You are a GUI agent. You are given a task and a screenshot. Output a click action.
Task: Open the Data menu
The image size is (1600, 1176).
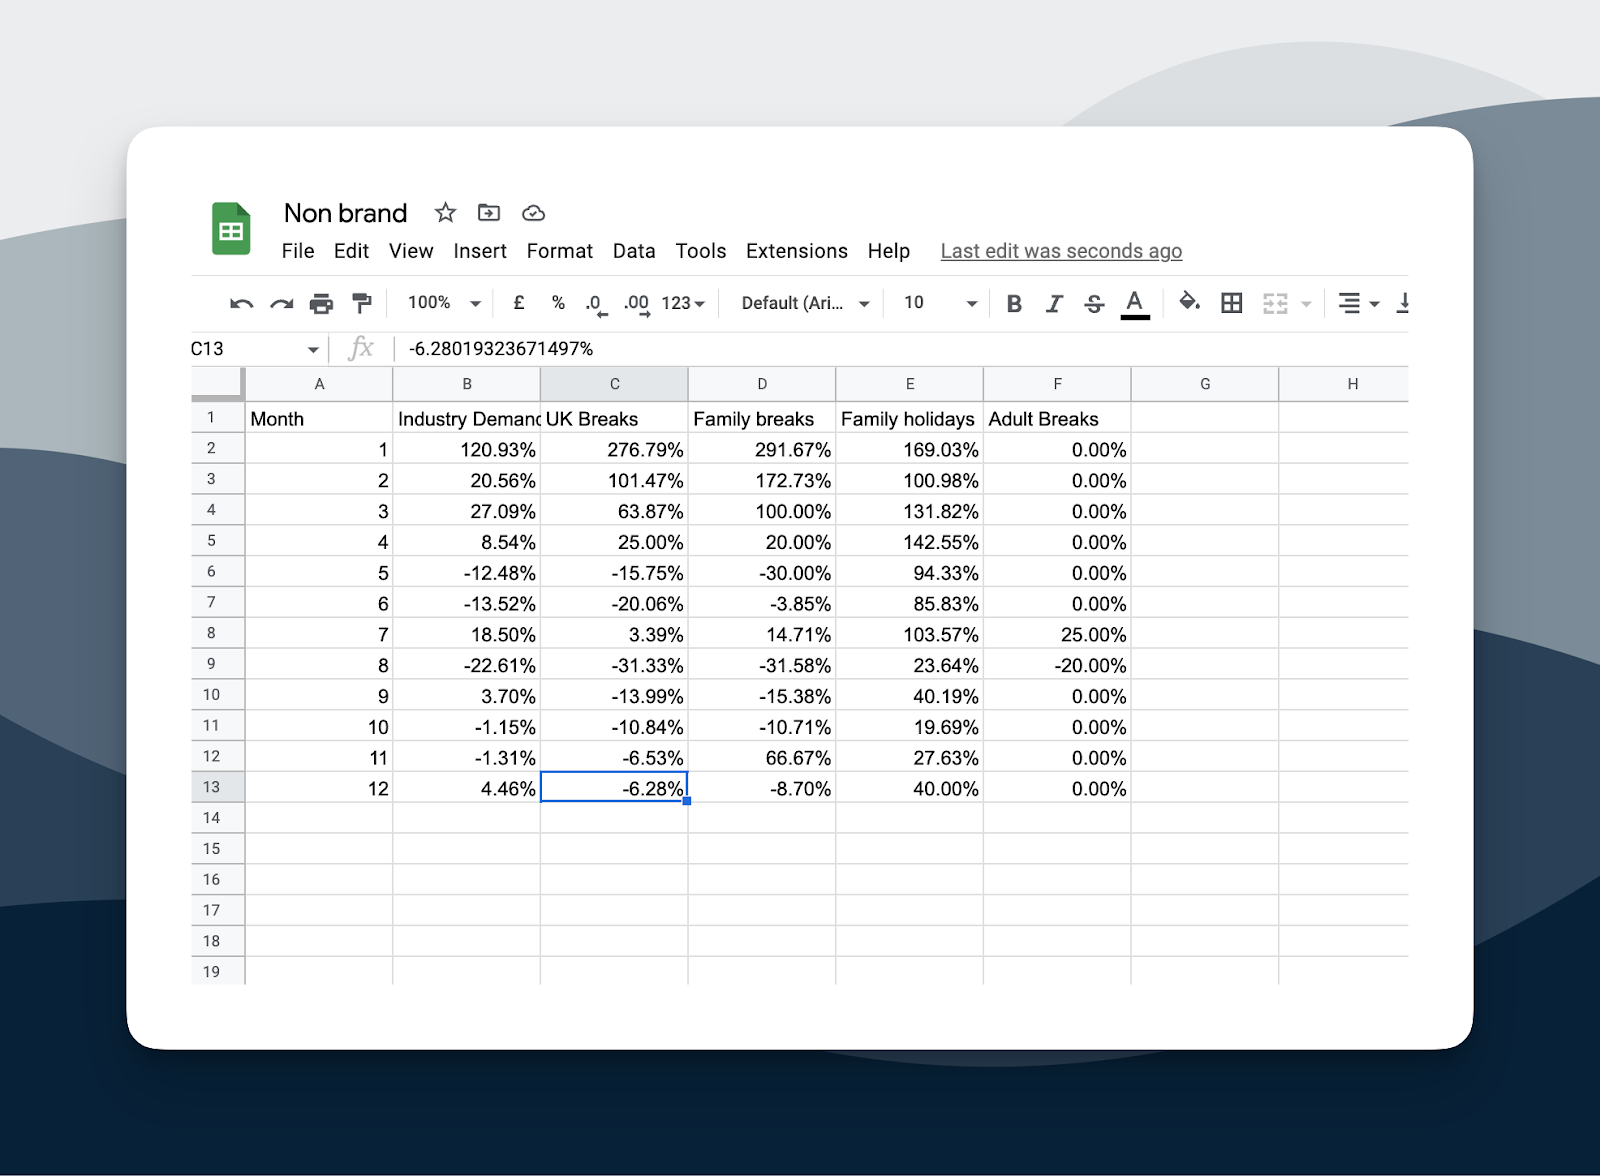pyautogui.click(x=634, y=251)
